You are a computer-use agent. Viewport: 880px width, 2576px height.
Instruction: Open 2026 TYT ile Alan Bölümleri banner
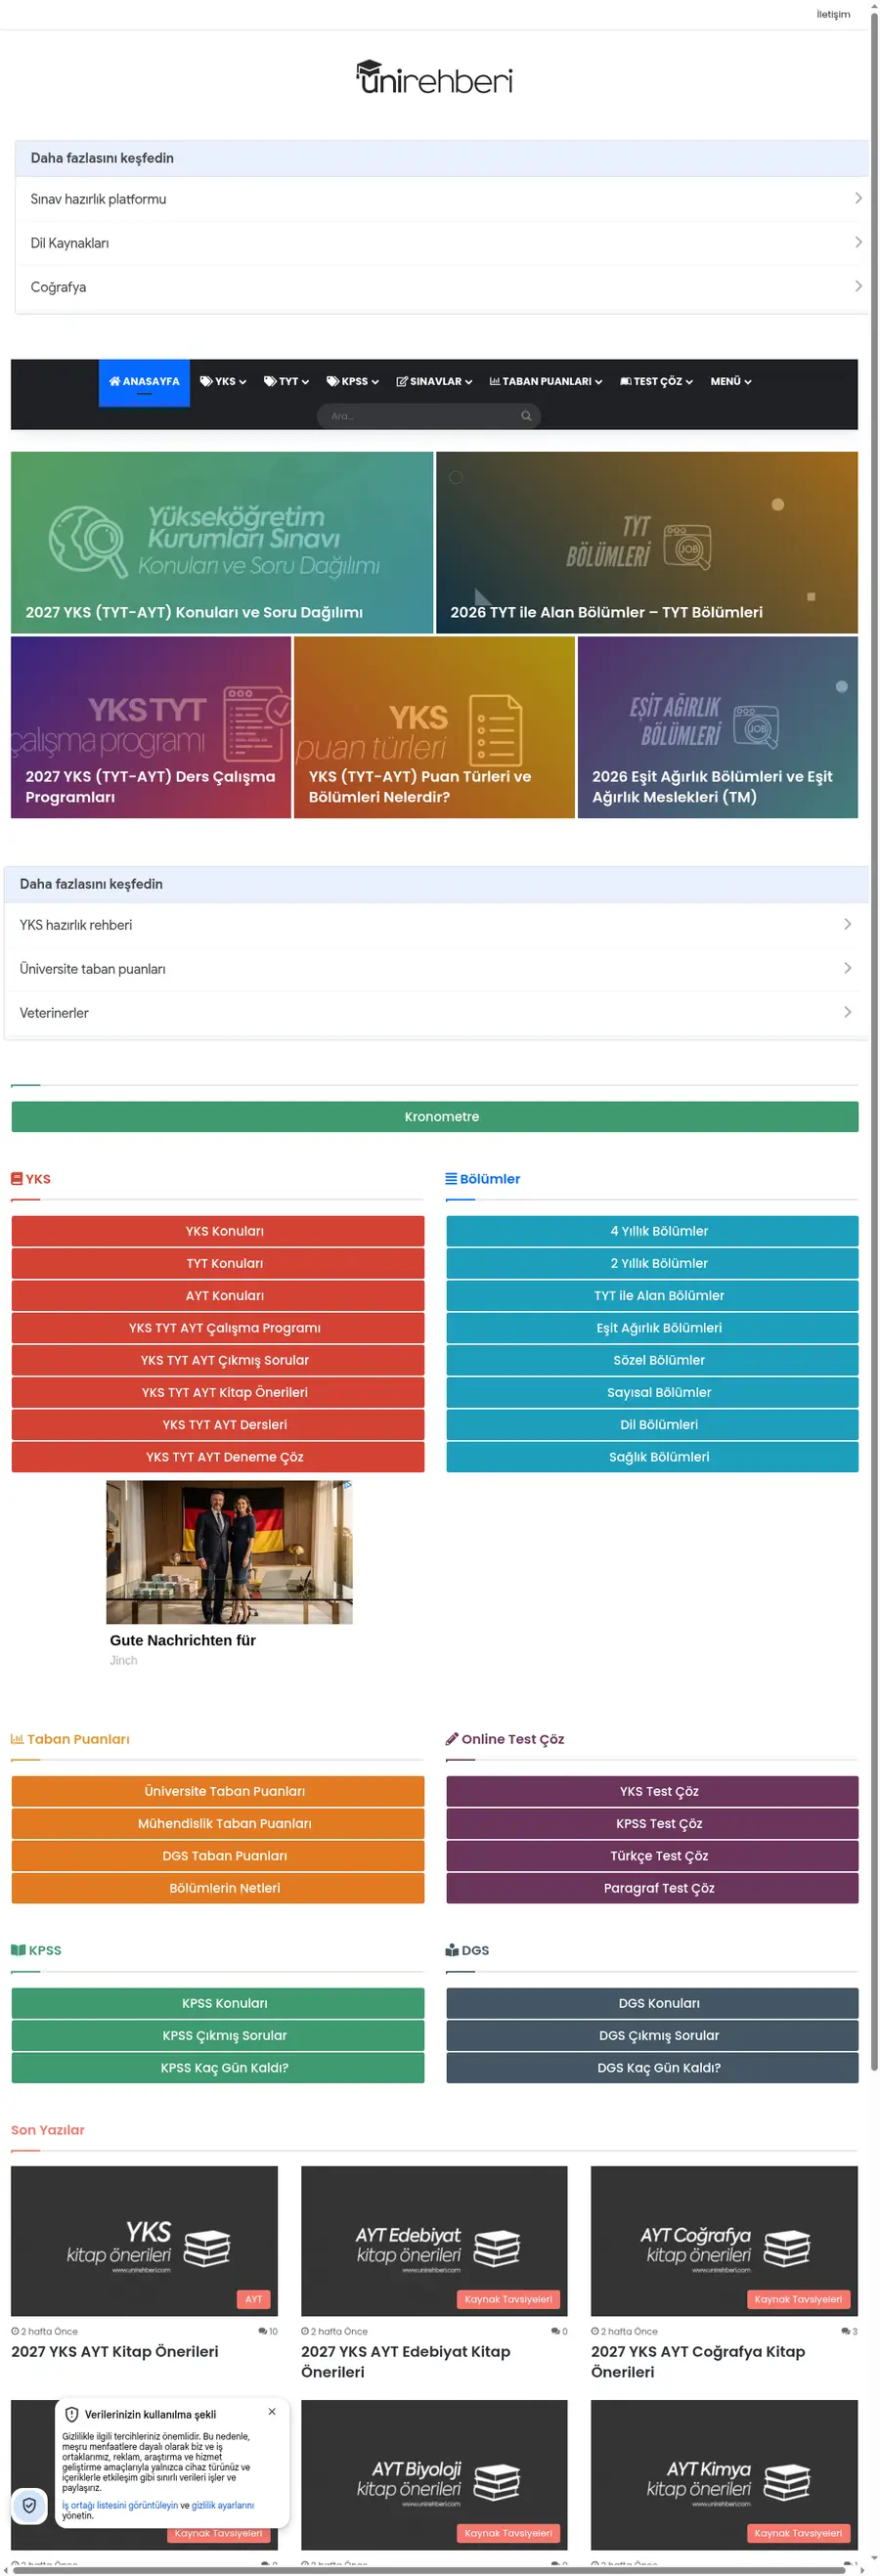[x=647, y=543]
